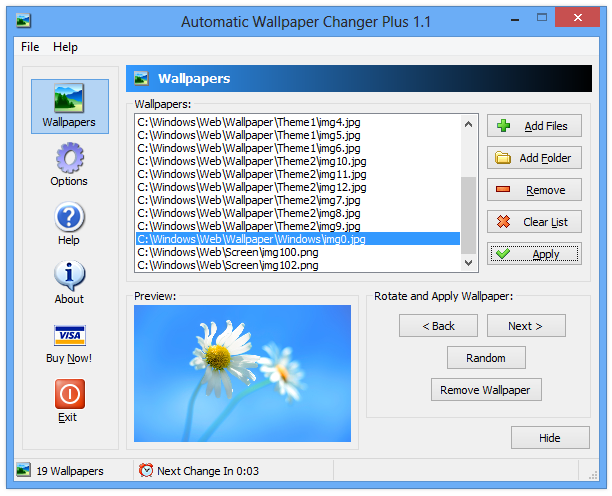This screenshot has height=496, width=612.
Task: Go to previous wallpaper with Back
Action: (438, 325)
